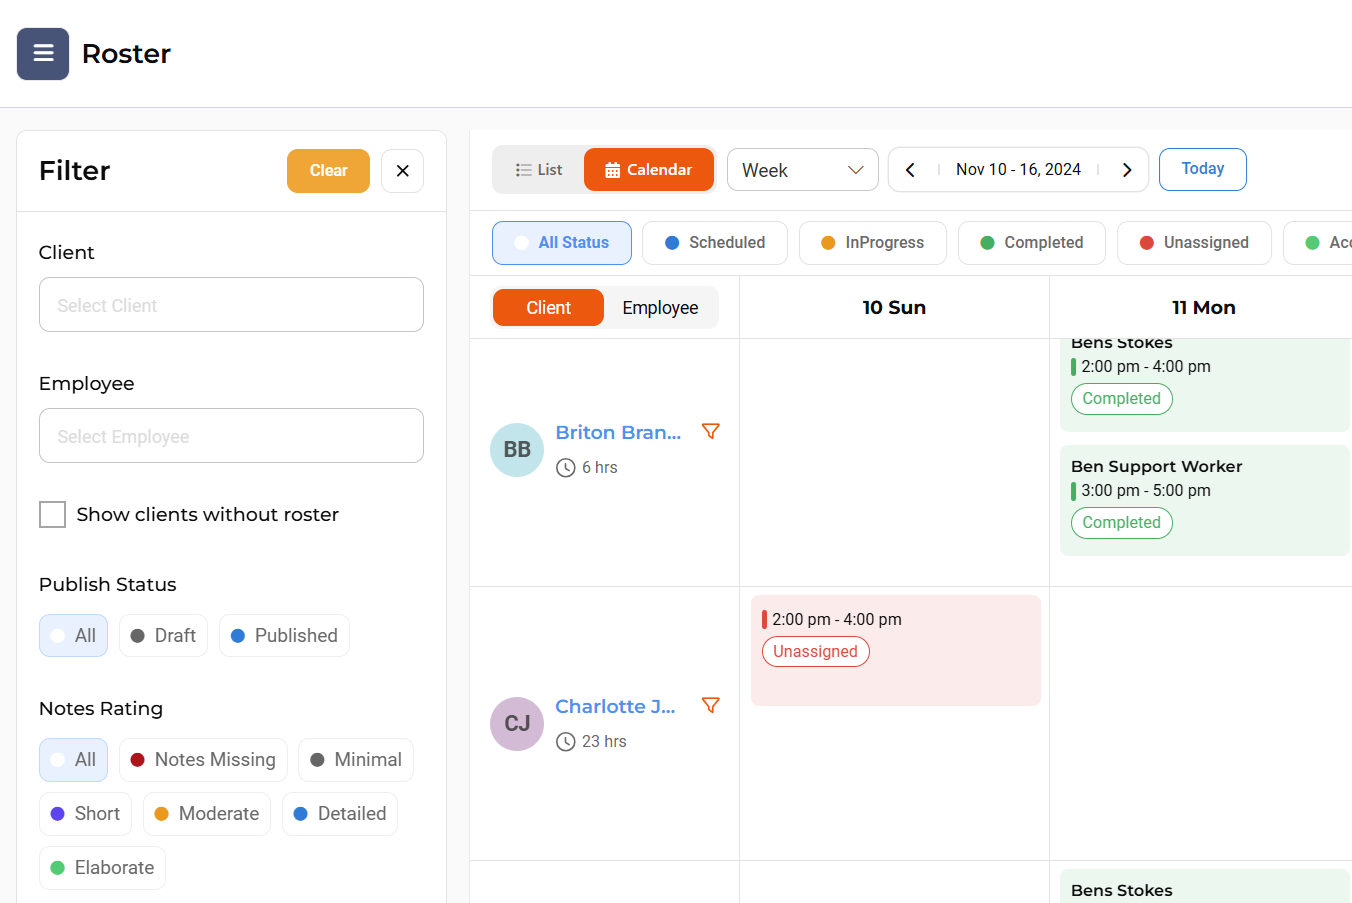The height and width of the screenshot is (903, 1352).
Task: Open the Unassigned 2:00 pm Sunday shift
Action: point(896,651)
